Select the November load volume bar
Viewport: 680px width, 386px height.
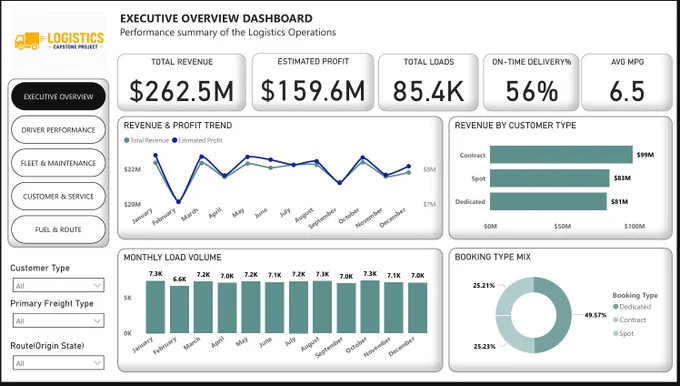394,308
